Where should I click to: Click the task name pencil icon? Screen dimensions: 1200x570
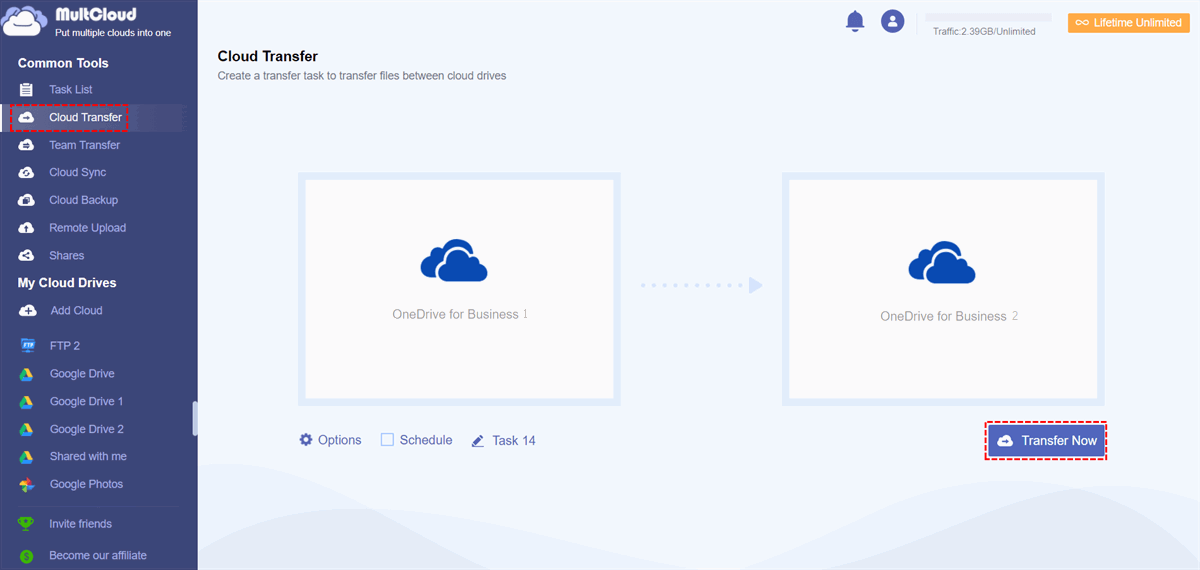[478, 441]
